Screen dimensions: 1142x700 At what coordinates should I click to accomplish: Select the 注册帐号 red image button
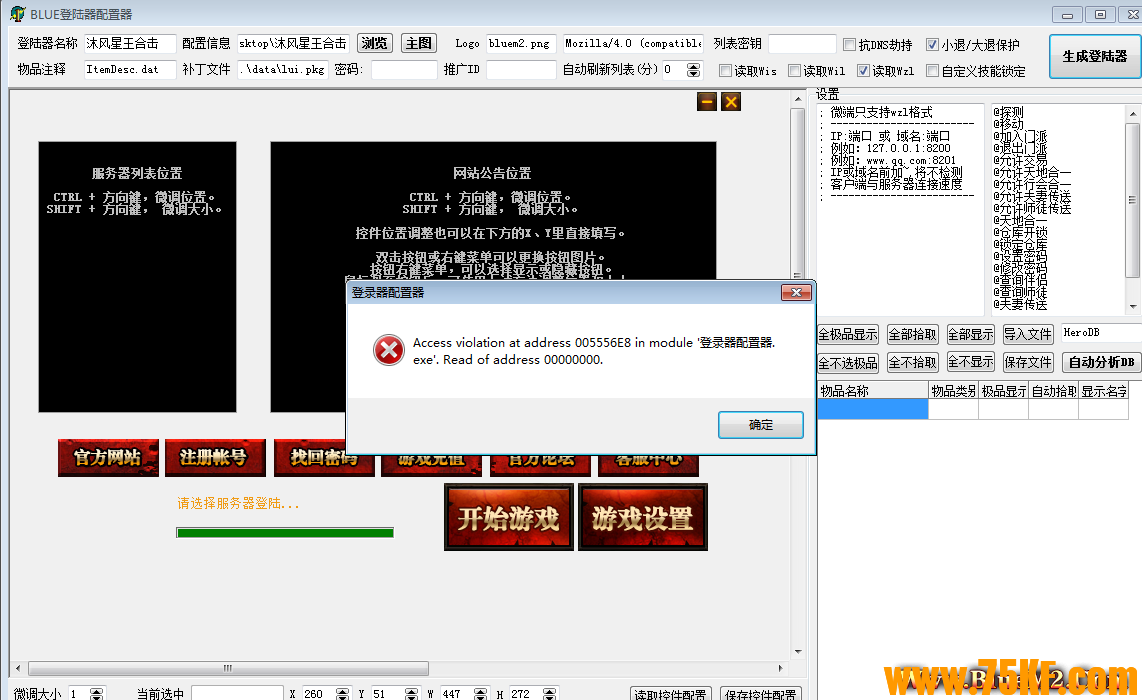click(215, 457)
